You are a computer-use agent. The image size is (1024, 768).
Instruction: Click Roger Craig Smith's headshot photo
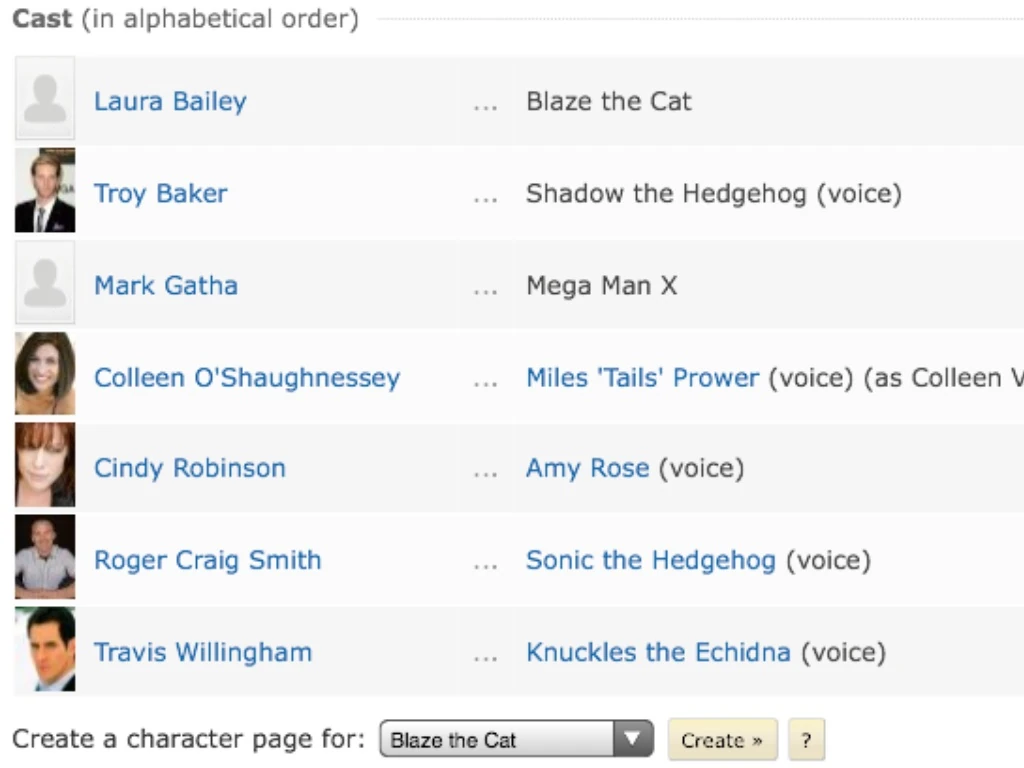pos(45,557)
